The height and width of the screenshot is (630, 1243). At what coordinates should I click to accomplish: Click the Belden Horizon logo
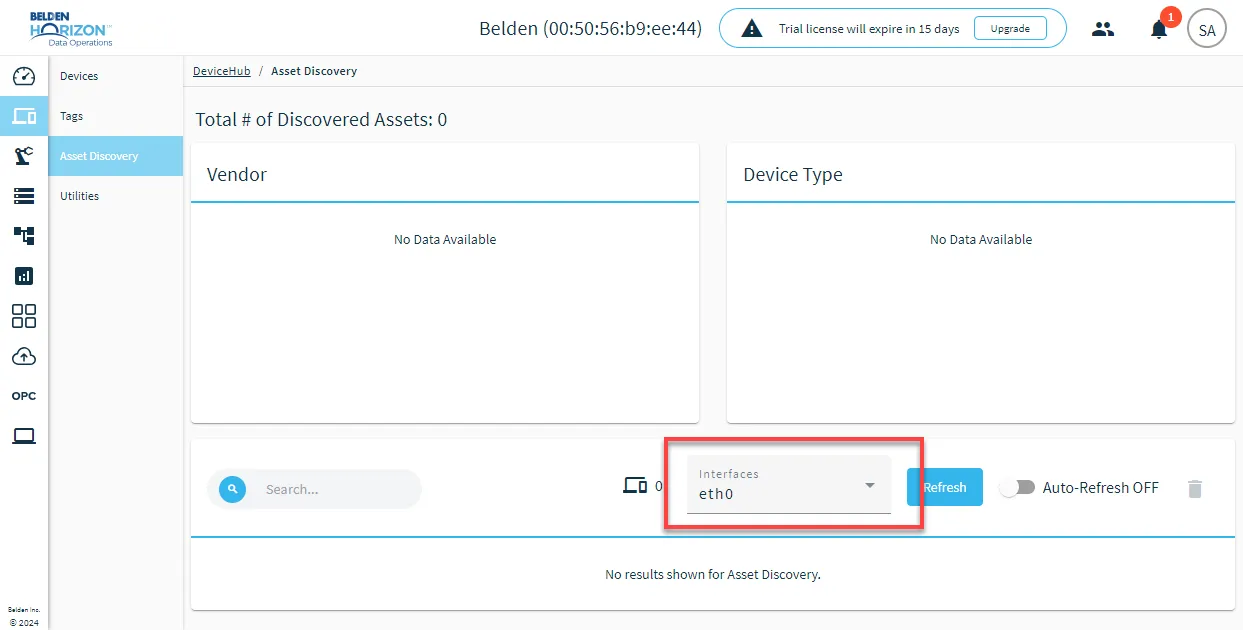(x=70, y=29)
